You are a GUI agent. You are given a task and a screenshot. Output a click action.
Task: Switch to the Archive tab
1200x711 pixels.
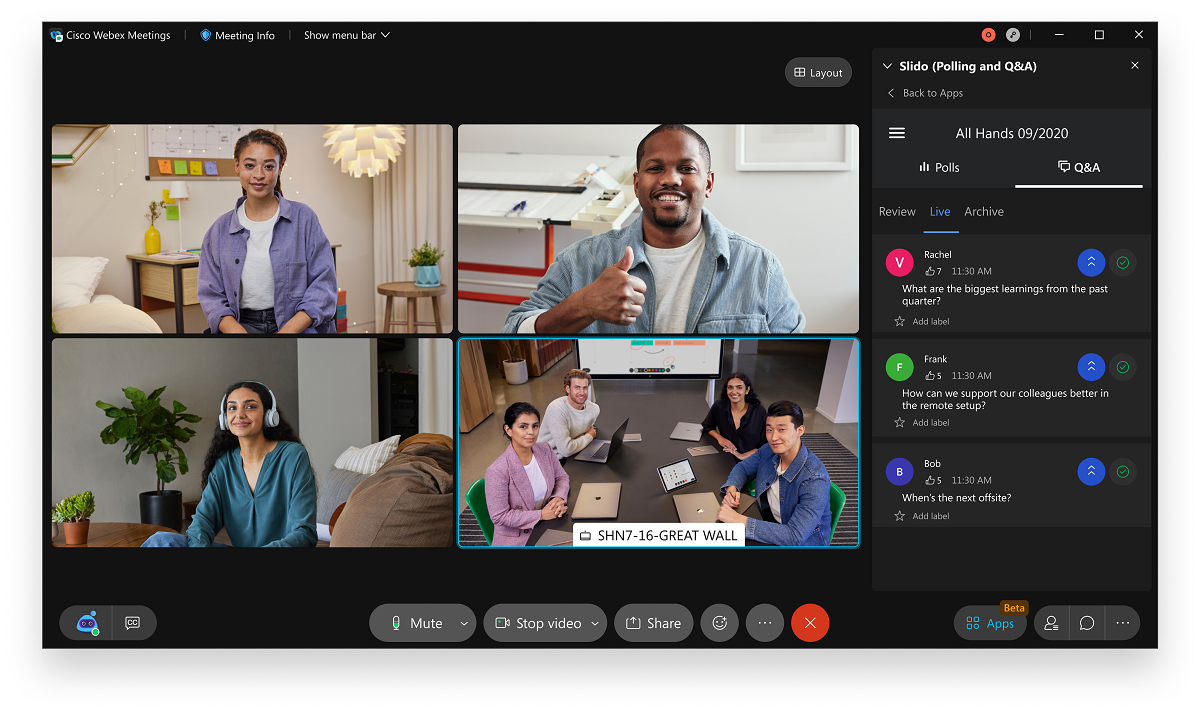(x=984, y=211)
